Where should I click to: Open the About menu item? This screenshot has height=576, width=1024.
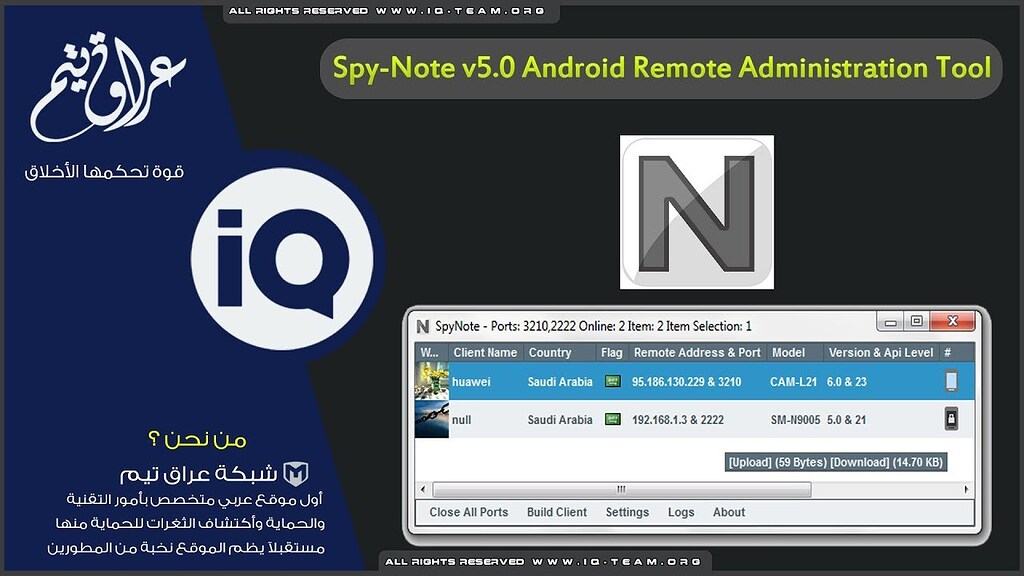click(x=729, y=512)
